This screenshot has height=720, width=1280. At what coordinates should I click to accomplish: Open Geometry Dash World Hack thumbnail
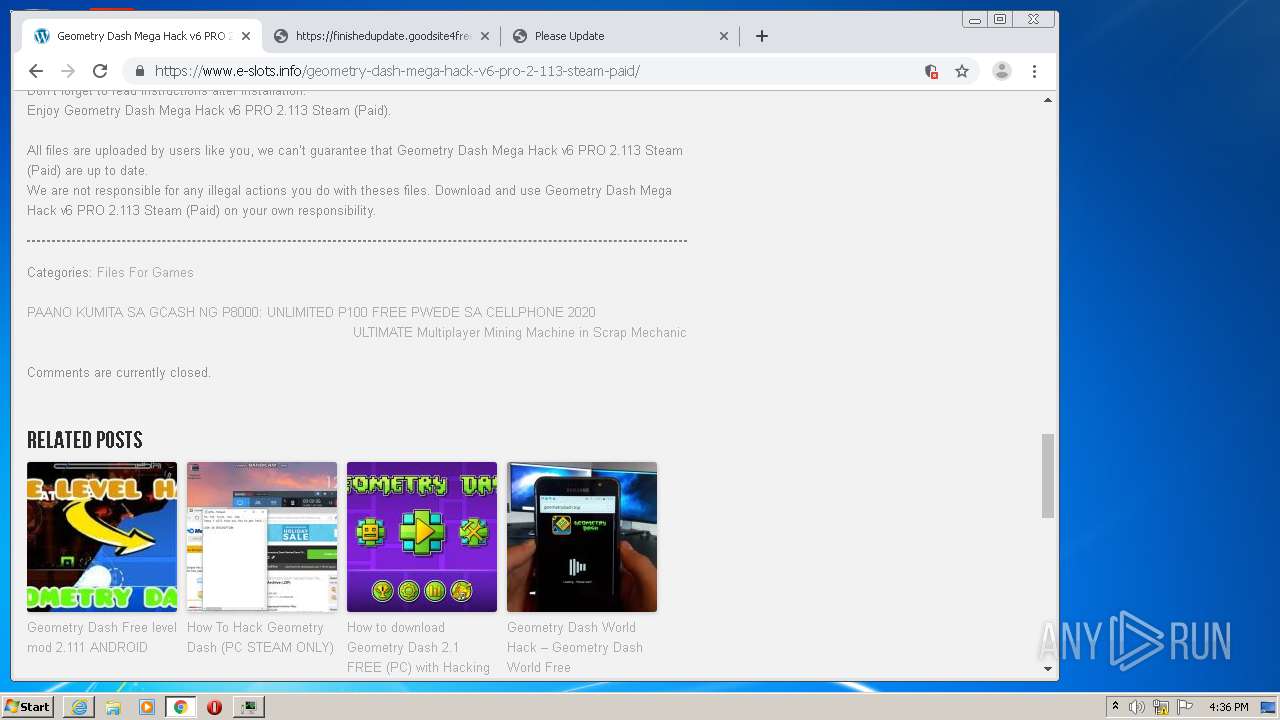pyautogui.click(x=582, y=537)
